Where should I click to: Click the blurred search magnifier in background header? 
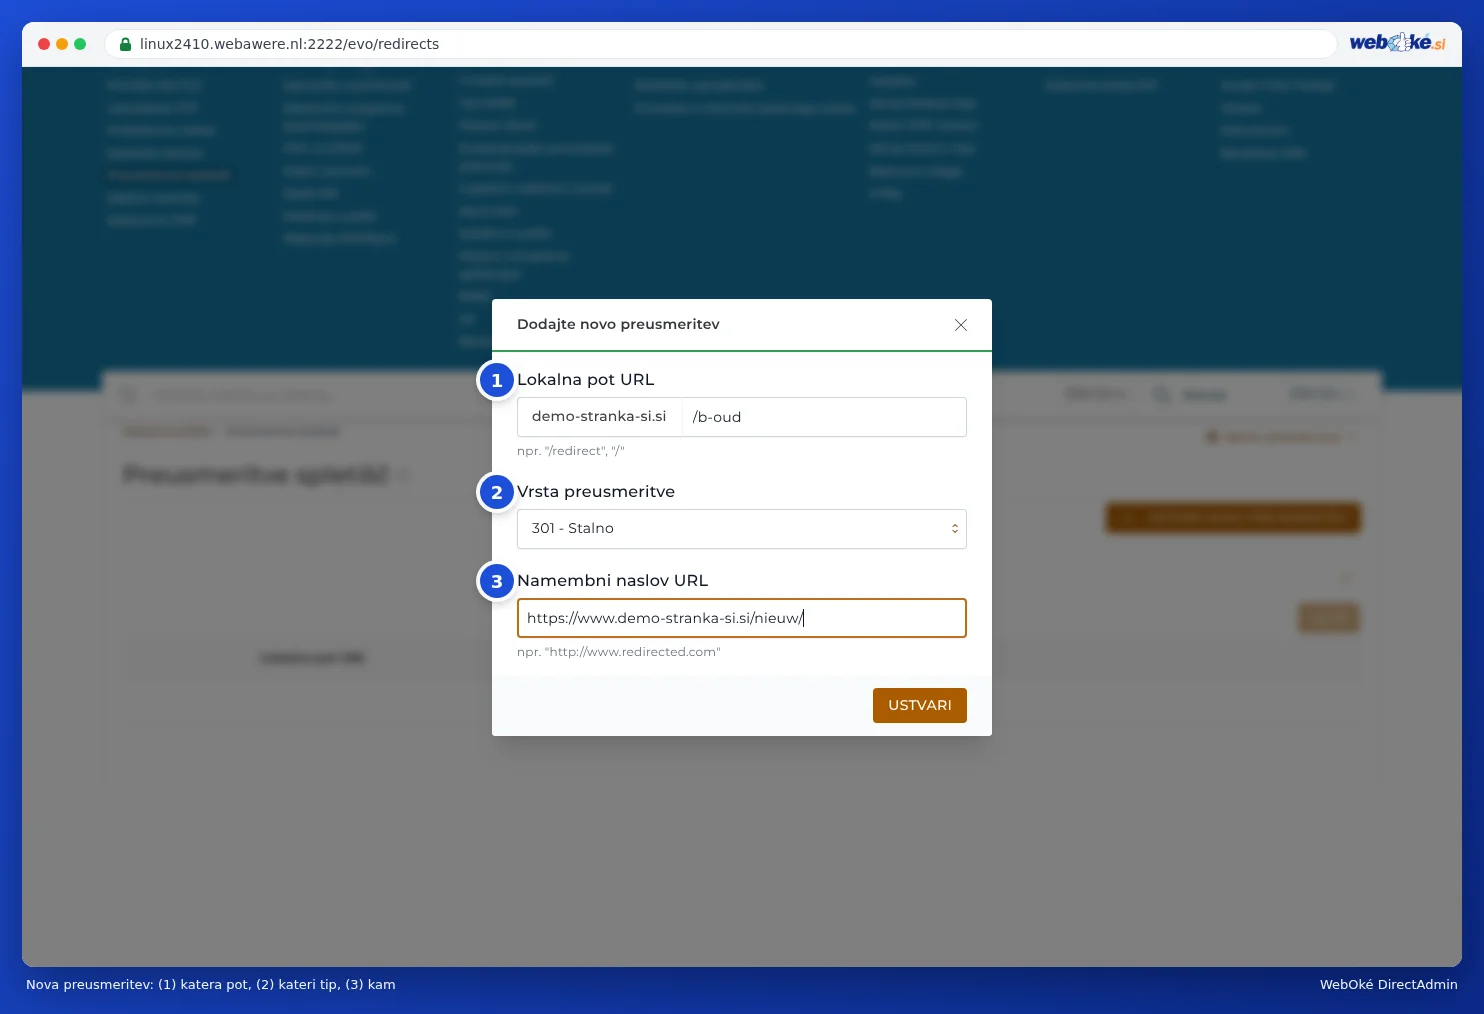[x=1161, y=395]
